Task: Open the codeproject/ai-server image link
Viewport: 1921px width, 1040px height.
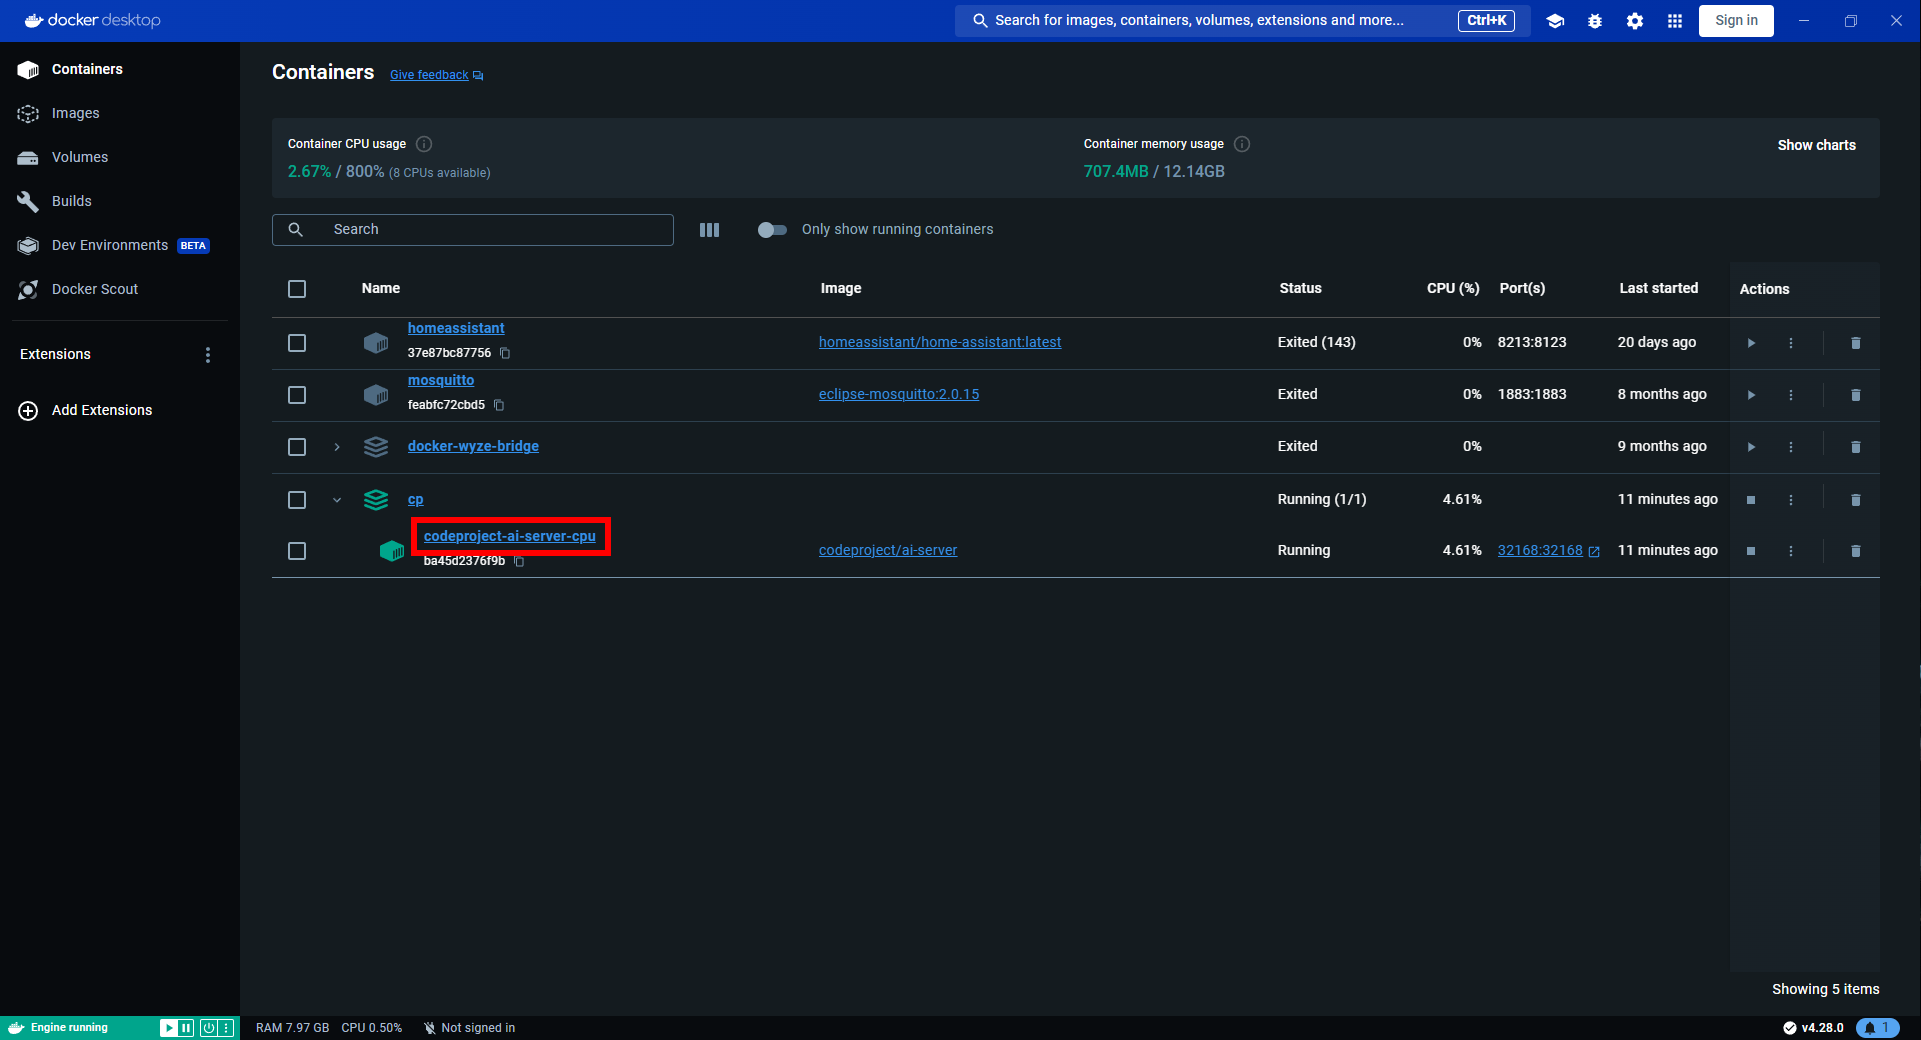Action: 888,550
